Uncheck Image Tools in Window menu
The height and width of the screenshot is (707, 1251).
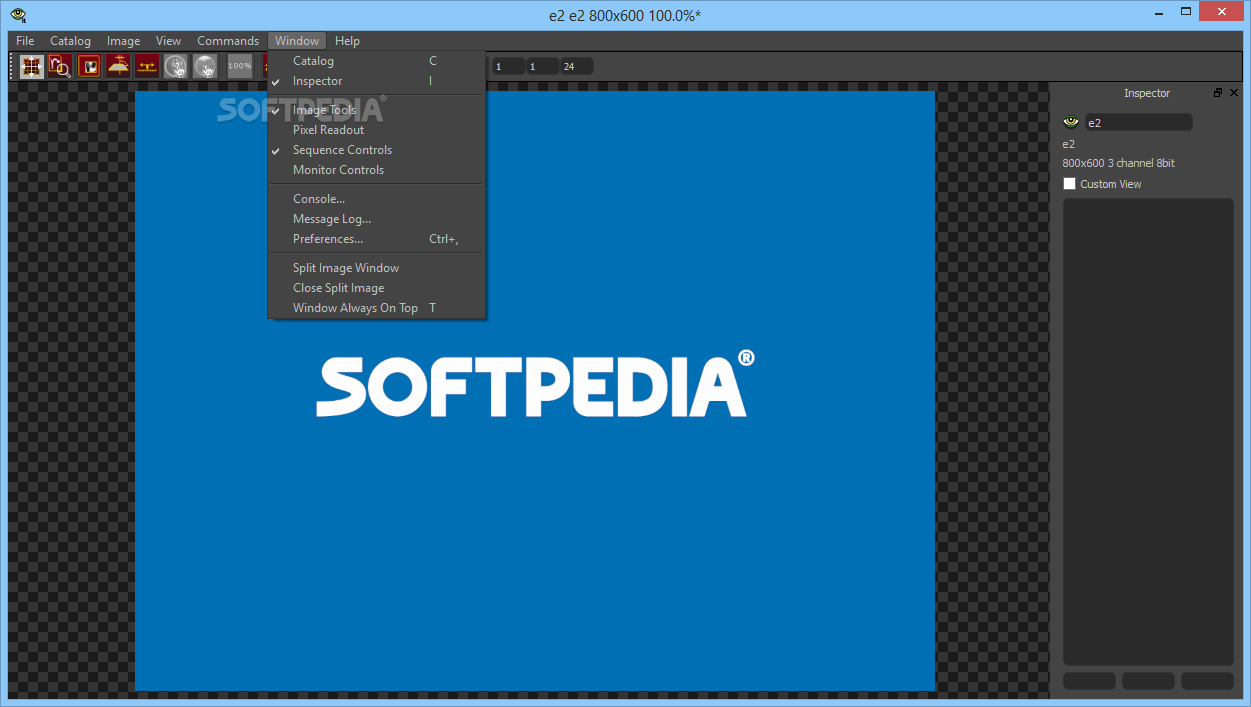(376, 110)
